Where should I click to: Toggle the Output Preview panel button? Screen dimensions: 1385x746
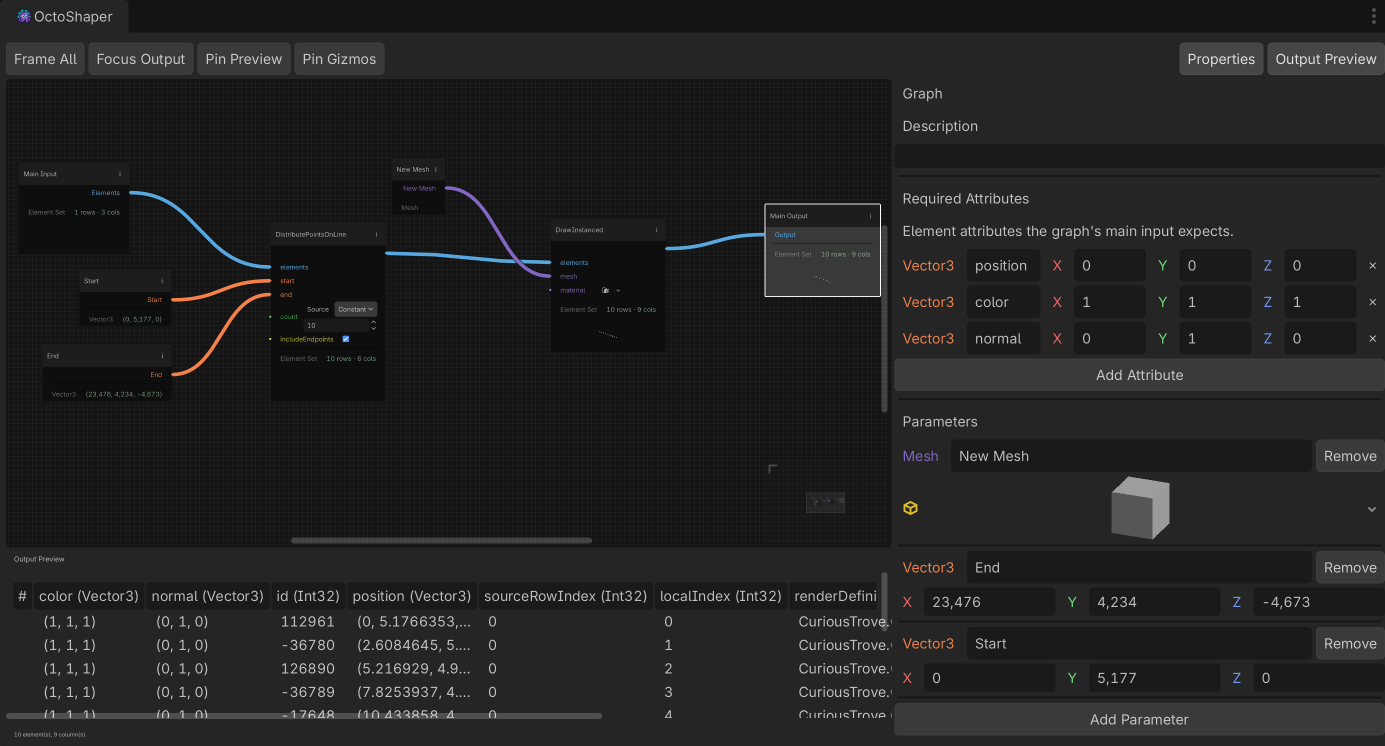tap(1326, 59)
